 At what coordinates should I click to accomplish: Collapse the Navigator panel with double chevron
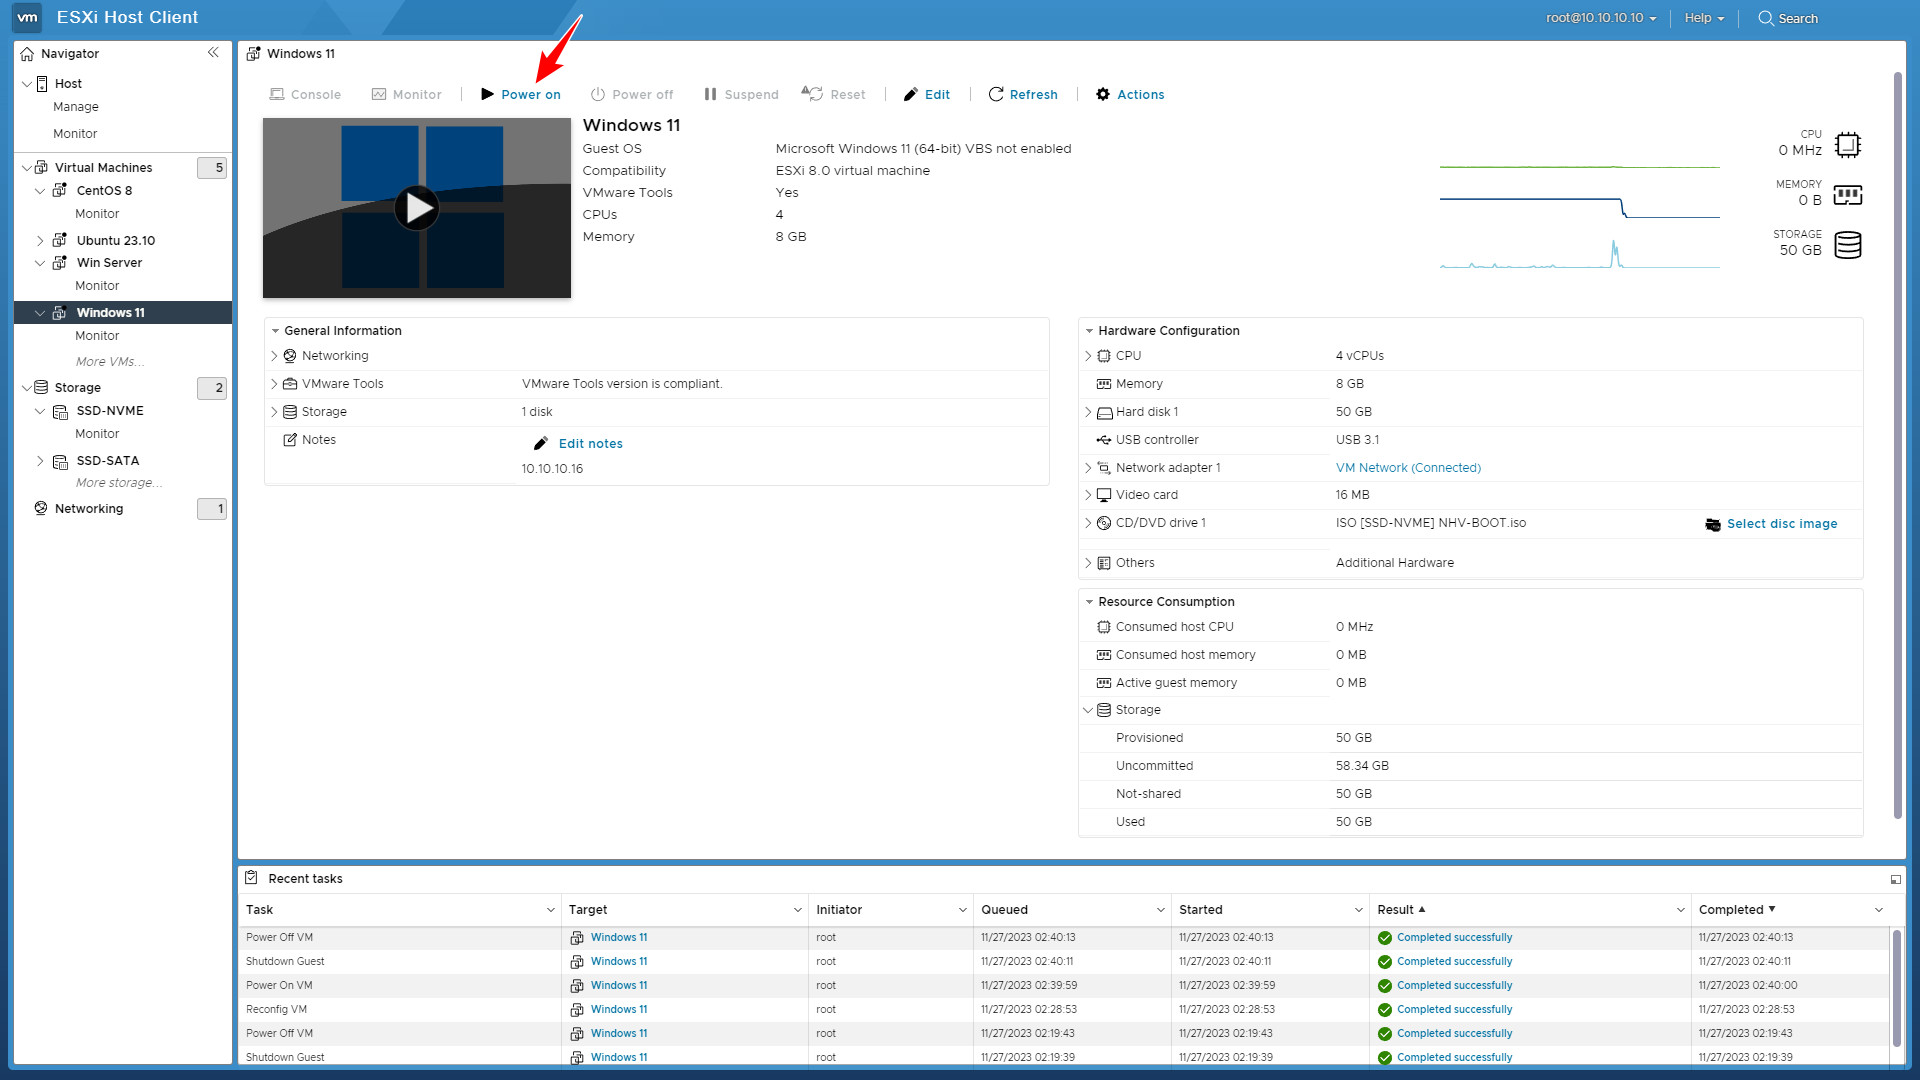coord(213,53)
